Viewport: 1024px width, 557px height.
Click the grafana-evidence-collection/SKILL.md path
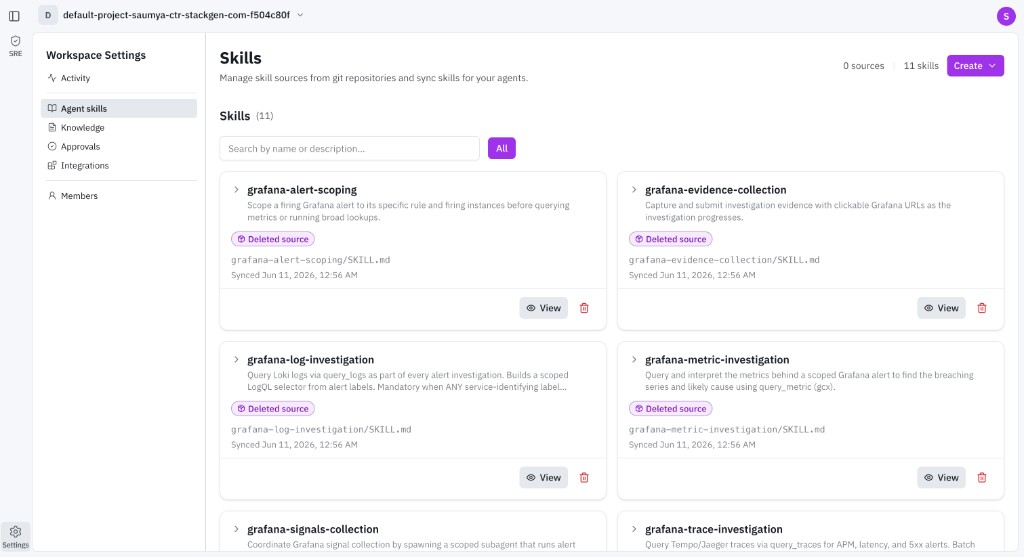pyautogui.click(x=724, y=260)
